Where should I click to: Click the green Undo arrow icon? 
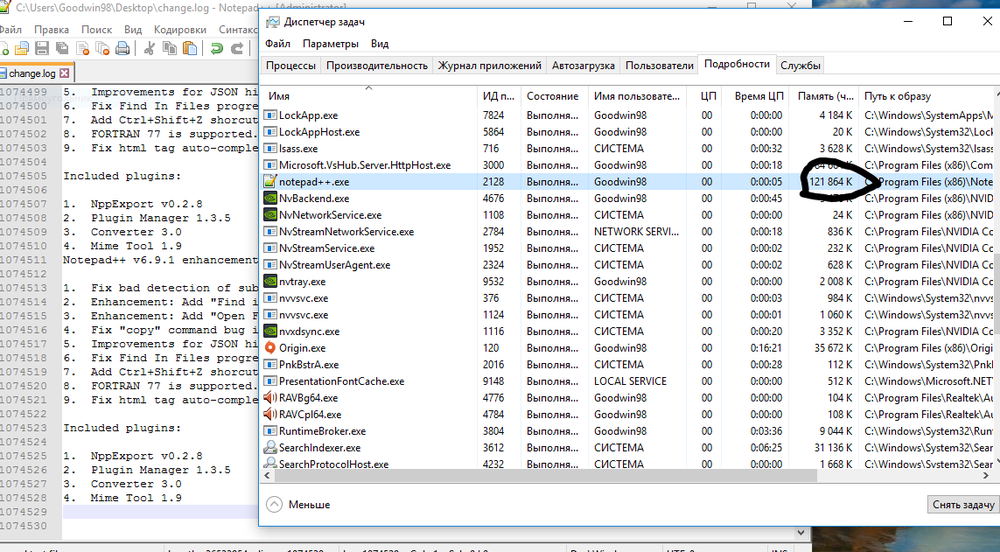[x=215, y=48]
